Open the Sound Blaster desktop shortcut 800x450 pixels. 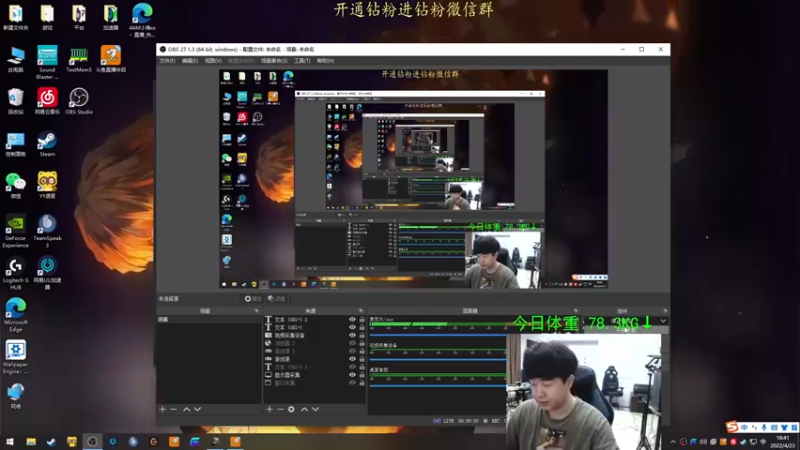(x=47, y=62)
